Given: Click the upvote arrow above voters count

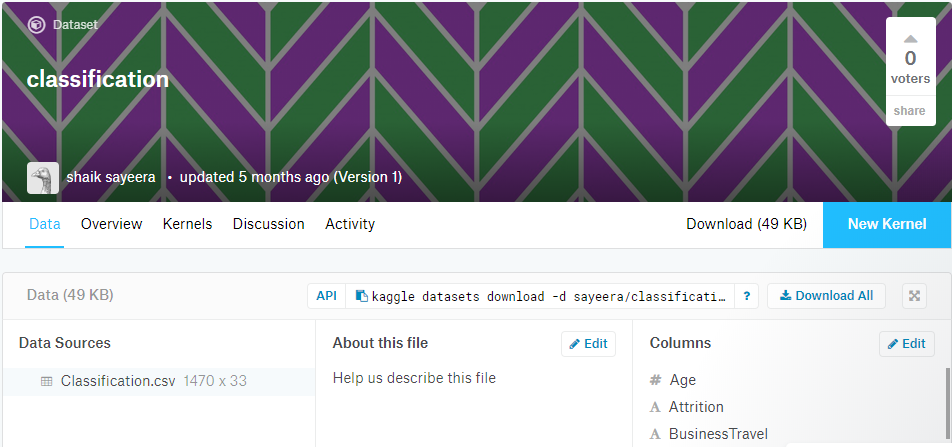Looking at the screenshot, I should pyautogui.click(x=910, y=39).
